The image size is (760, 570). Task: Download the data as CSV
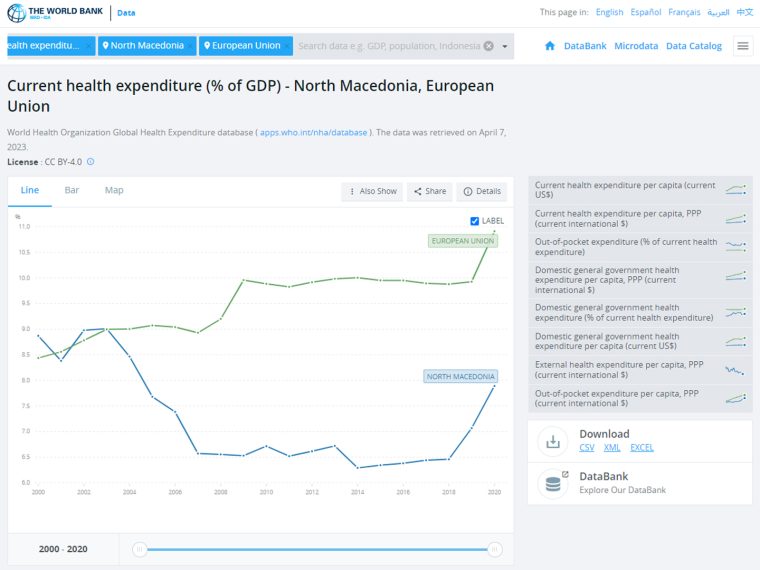click(586, 447)
